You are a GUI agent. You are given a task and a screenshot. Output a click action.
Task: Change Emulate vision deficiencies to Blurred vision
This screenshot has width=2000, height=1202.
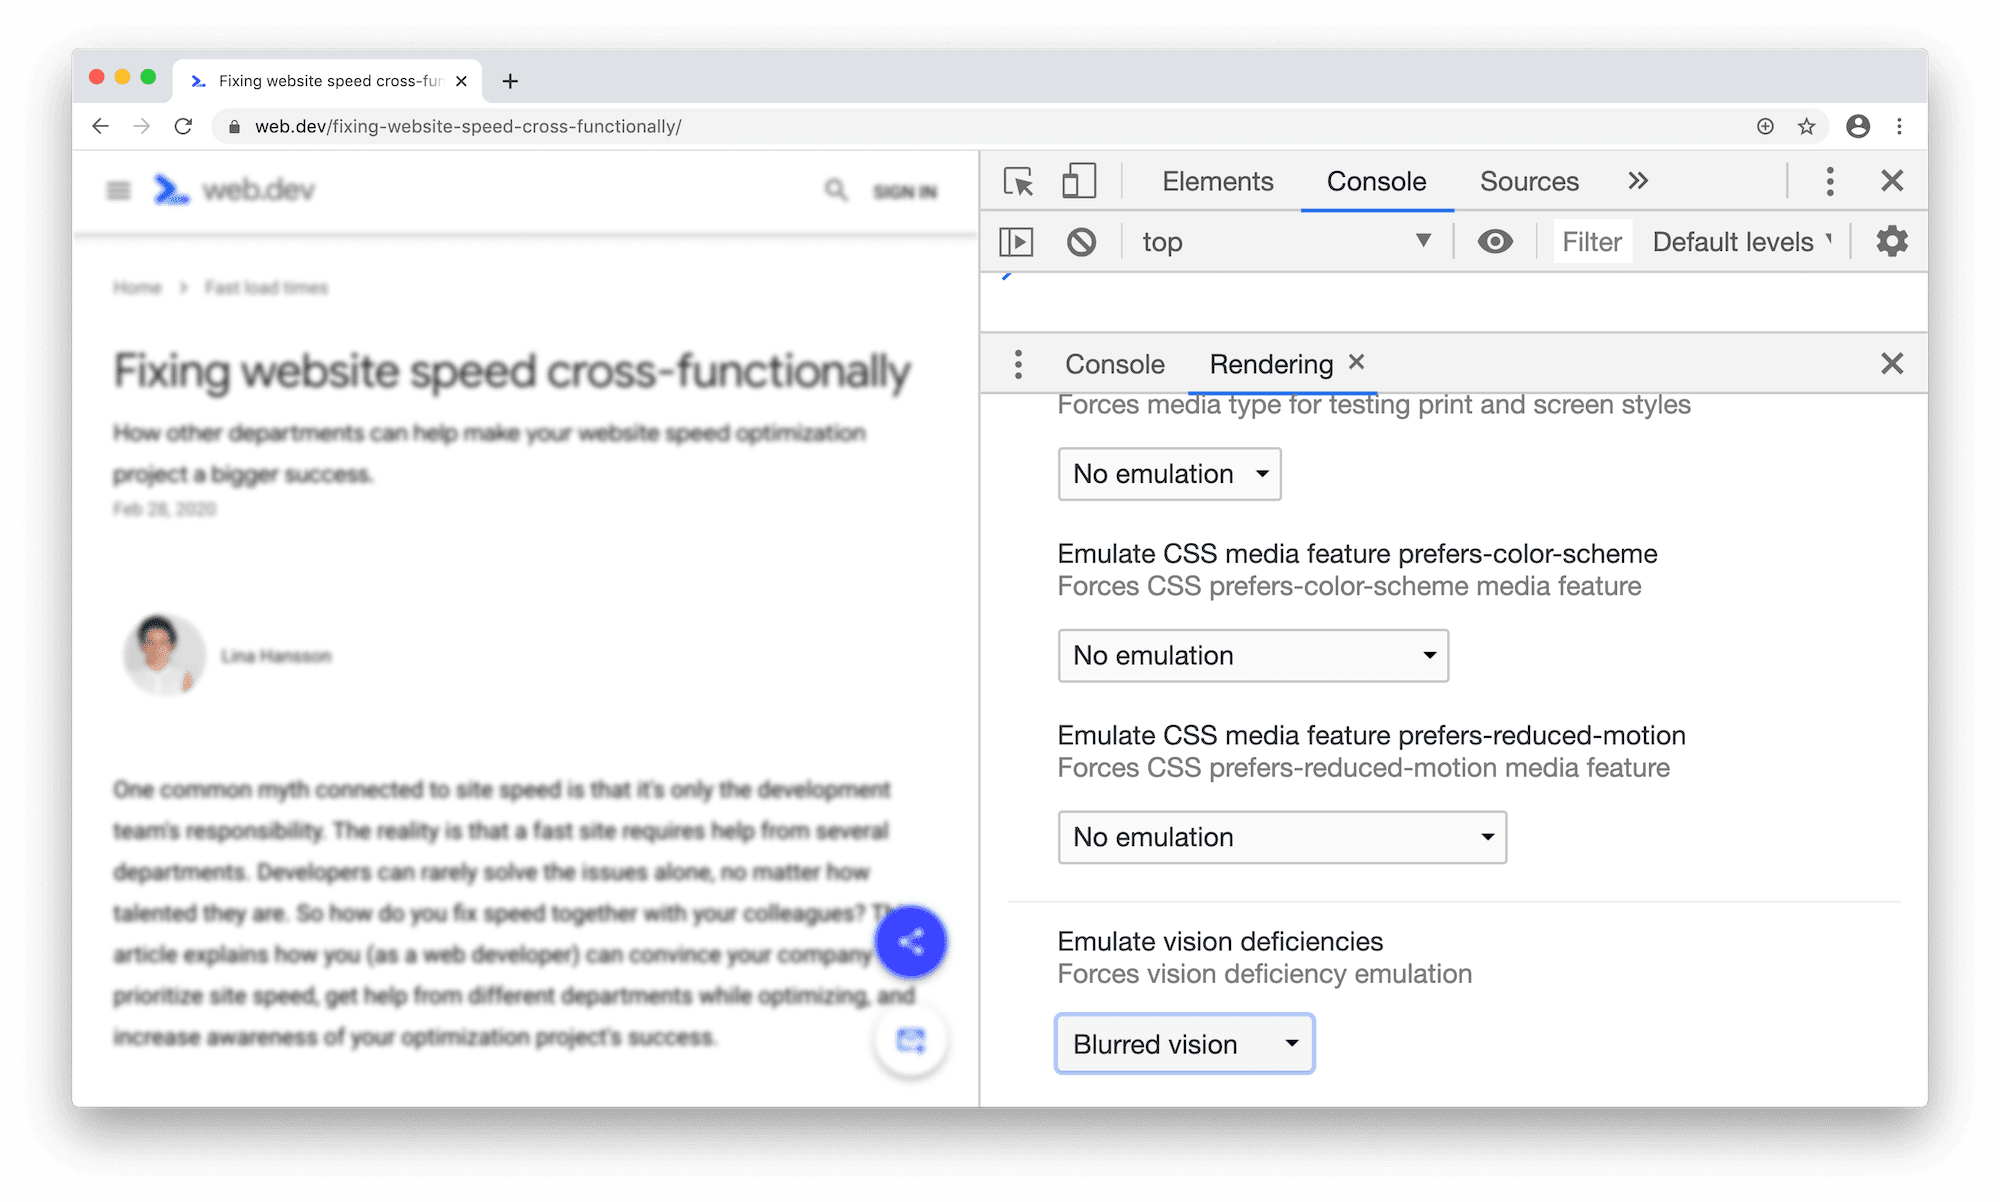click(1183, 1042)
